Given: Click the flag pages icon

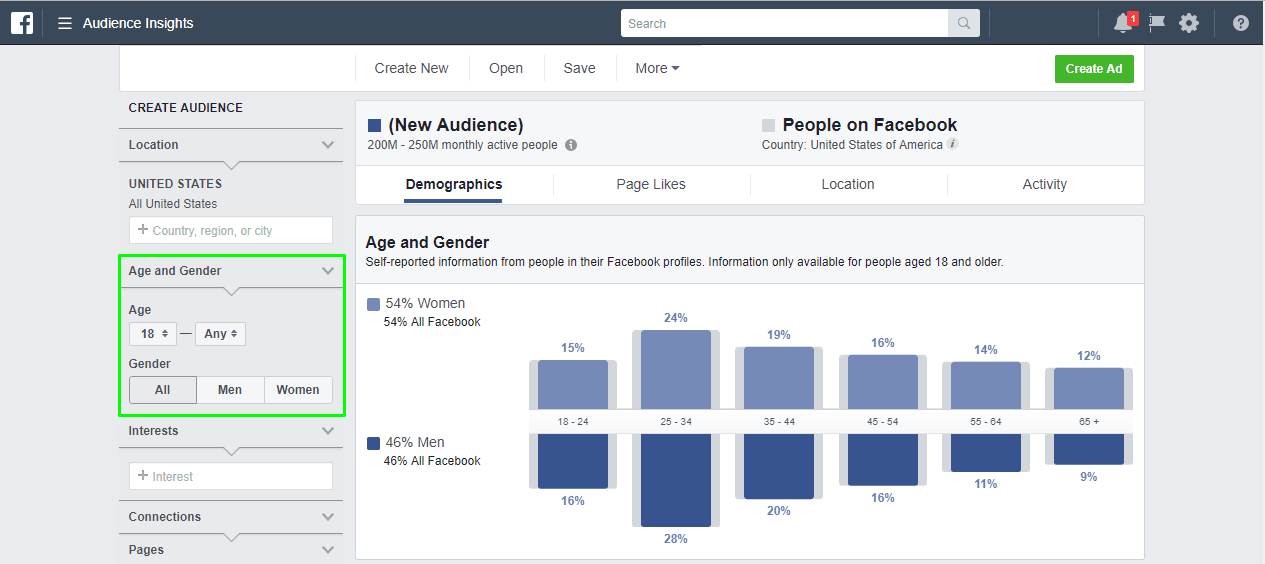Looking at the screenshot, I should (x=1157, y=23).
